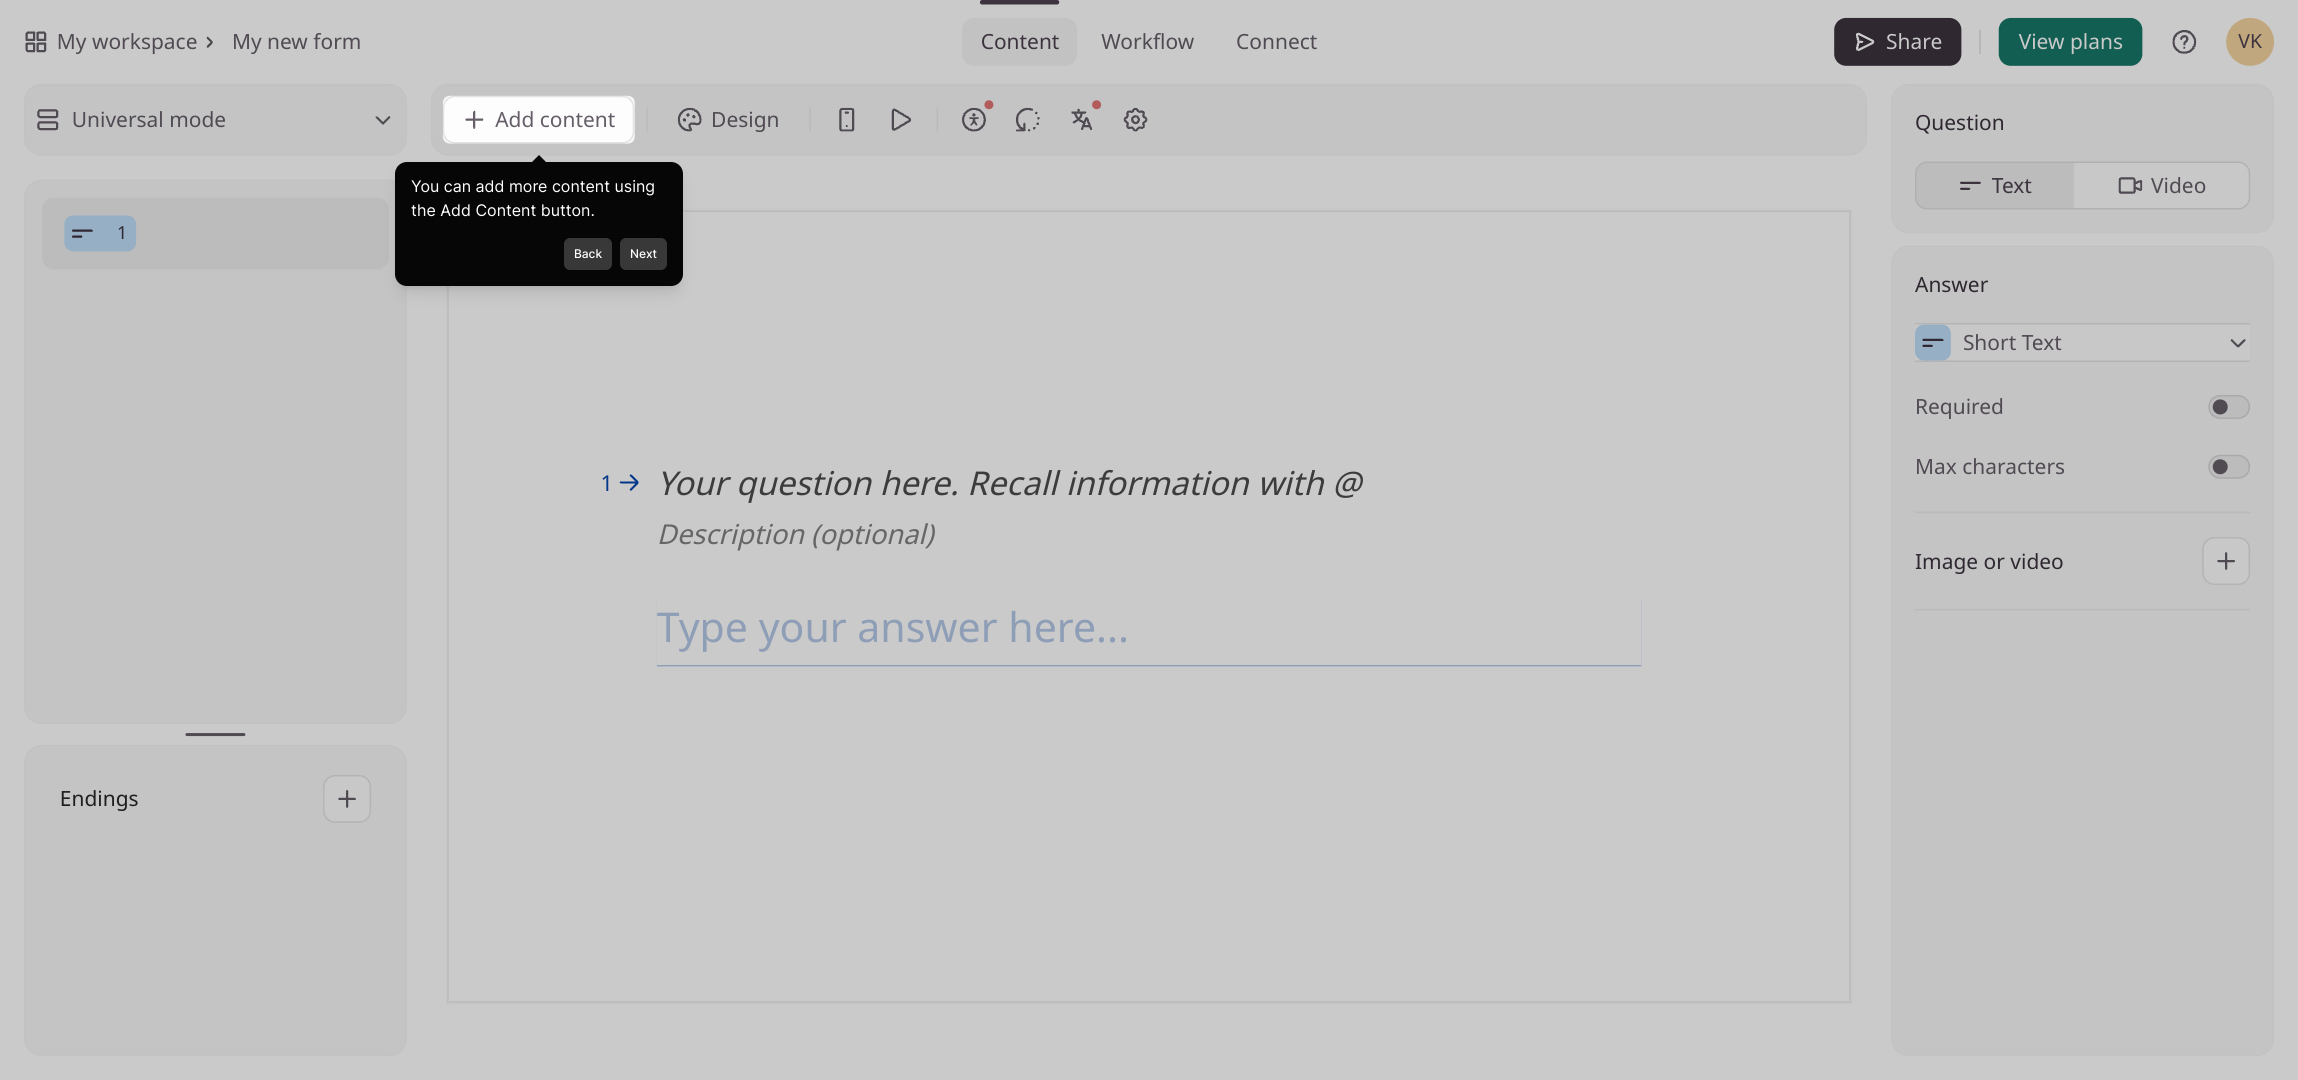Open the translation languages icon
Screen dimensions: 2298x1080
pos(1081,120)
